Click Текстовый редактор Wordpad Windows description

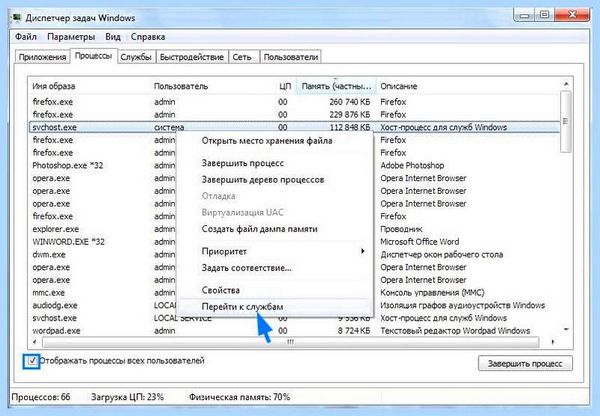[x=455, y=331]
